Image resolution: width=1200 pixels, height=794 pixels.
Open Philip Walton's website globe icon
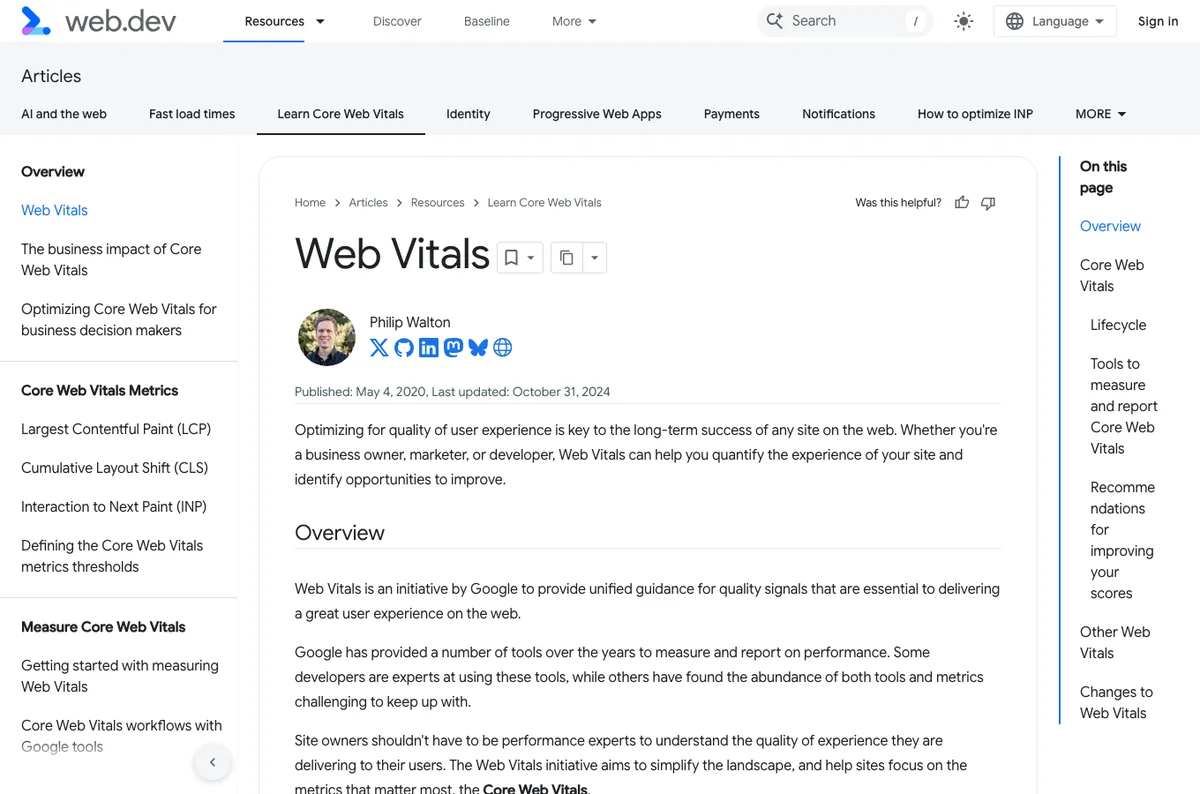[503, 347]
